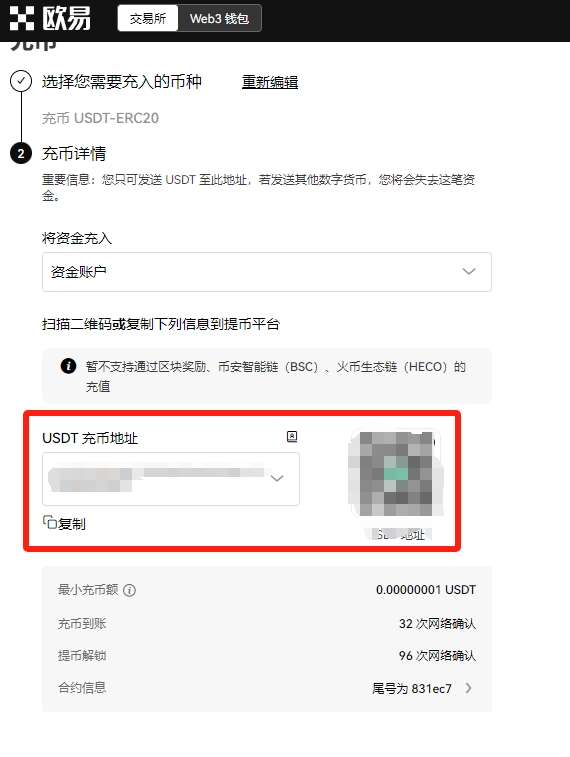Expand the USDT deposit address dropdown chevron

click(x=277, y=478)
